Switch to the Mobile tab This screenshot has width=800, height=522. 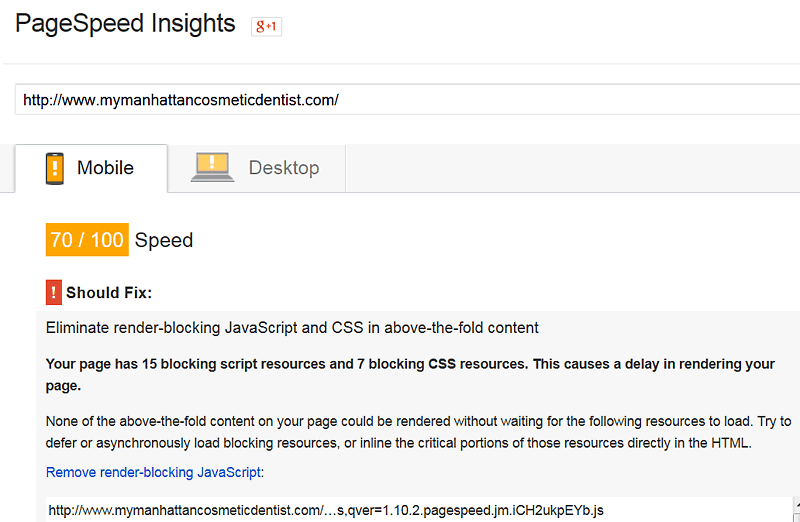pyautogui.click(x=91, y=168)
